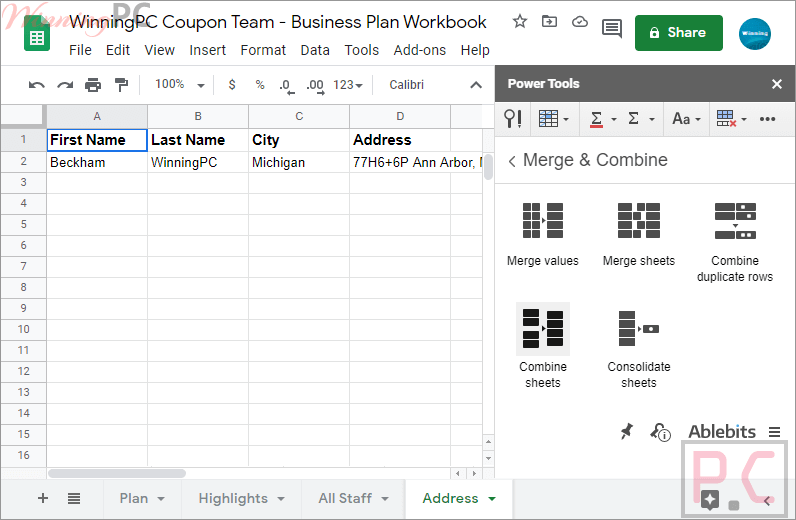Select the Paint format tool
796x520 pixels.
121,85
